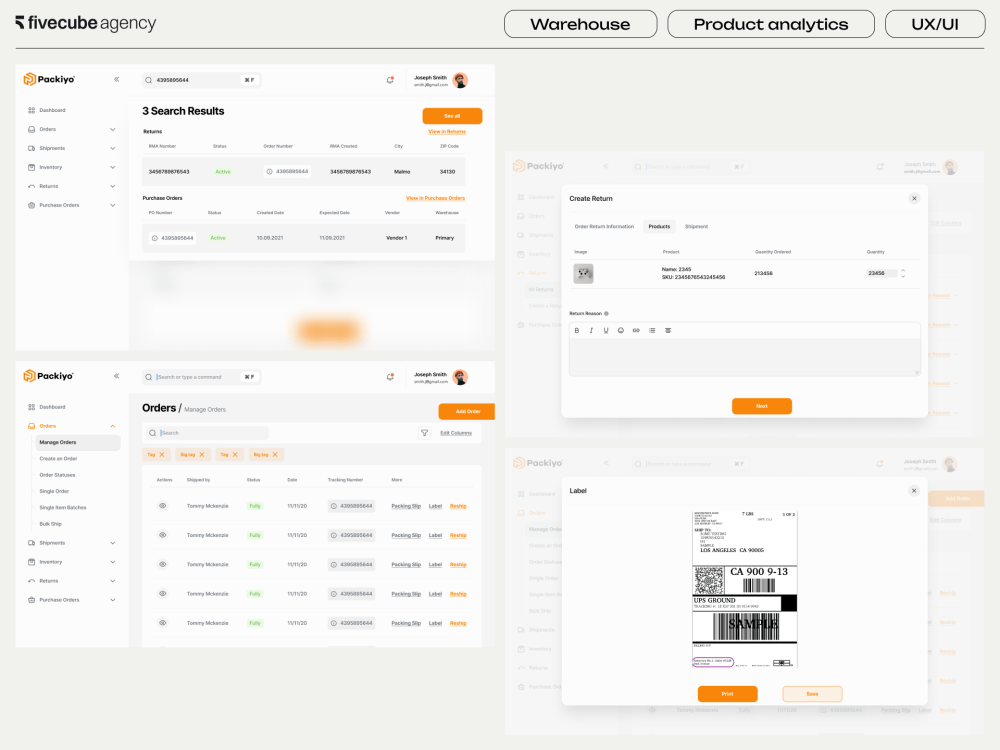Screen dimensions: 1000x750
Task: Switch to Order Return Information tab
Action: pos(604,226)
